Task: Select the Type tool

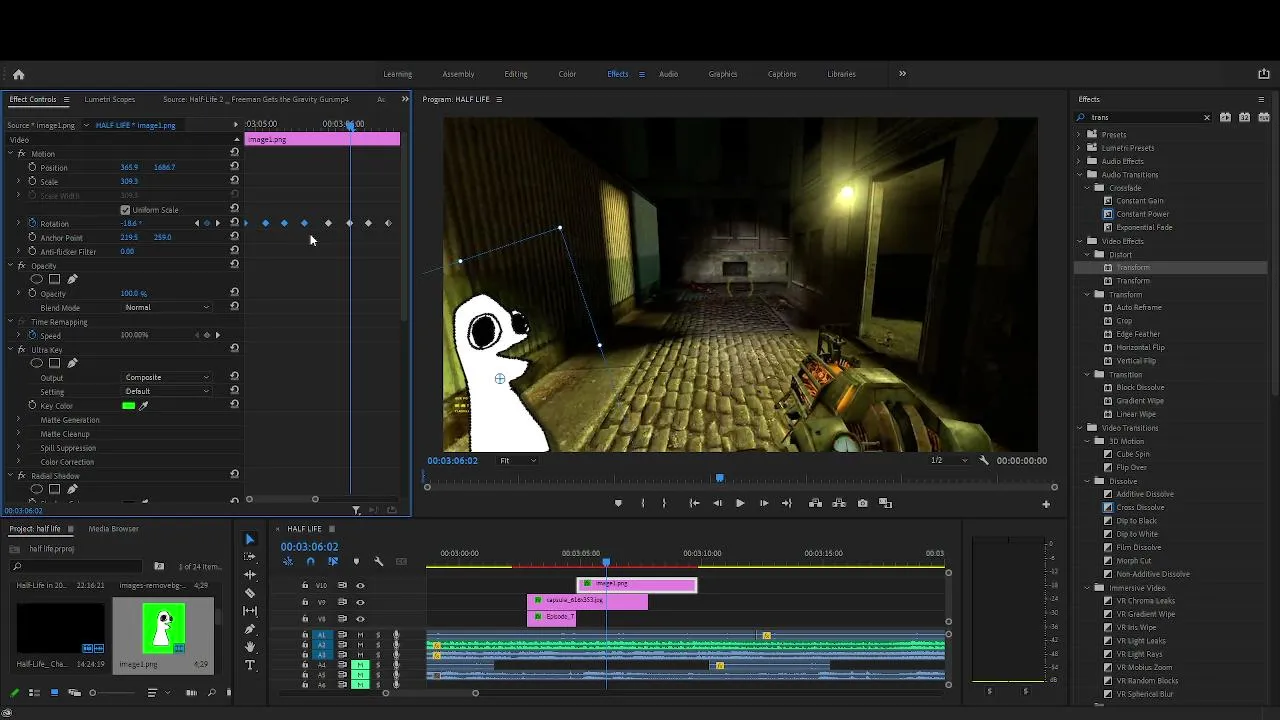Action: [x=250, y=665]
